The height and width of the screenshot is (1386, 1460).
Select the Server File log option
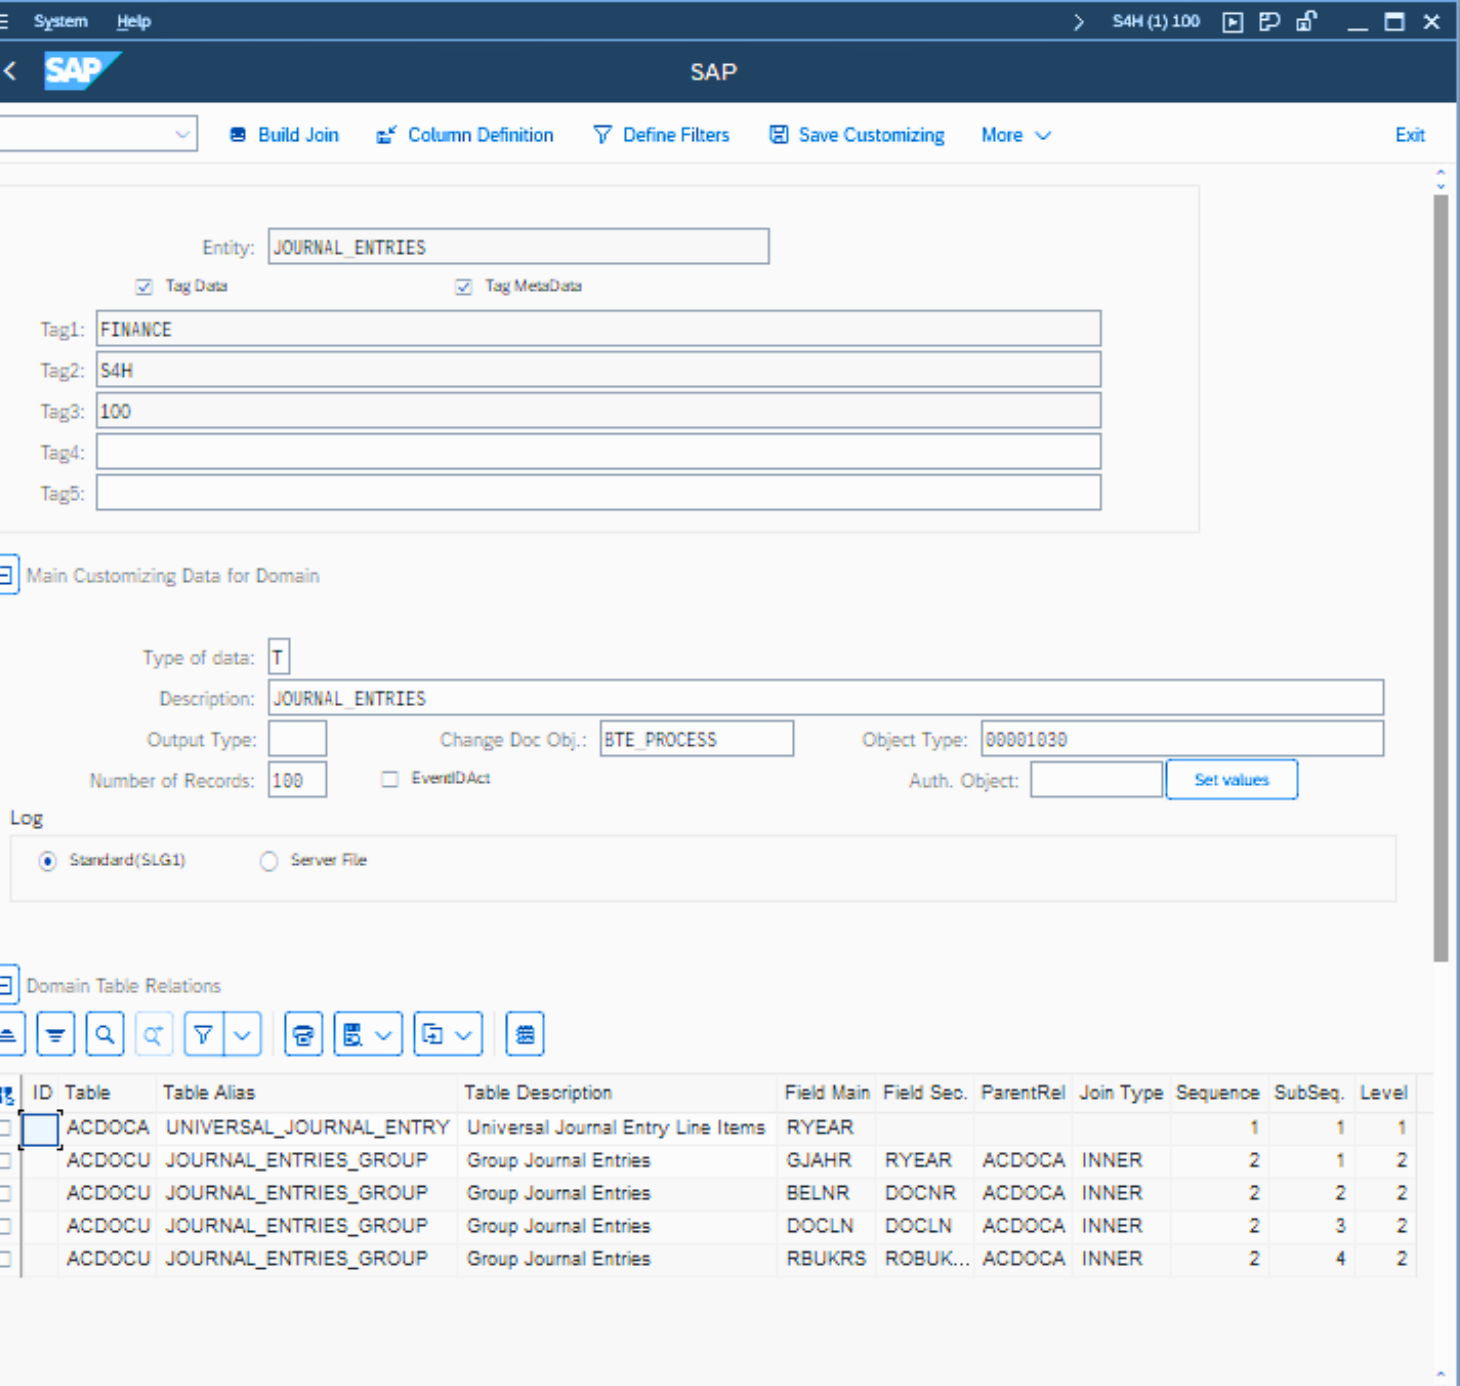click(269, 861)
